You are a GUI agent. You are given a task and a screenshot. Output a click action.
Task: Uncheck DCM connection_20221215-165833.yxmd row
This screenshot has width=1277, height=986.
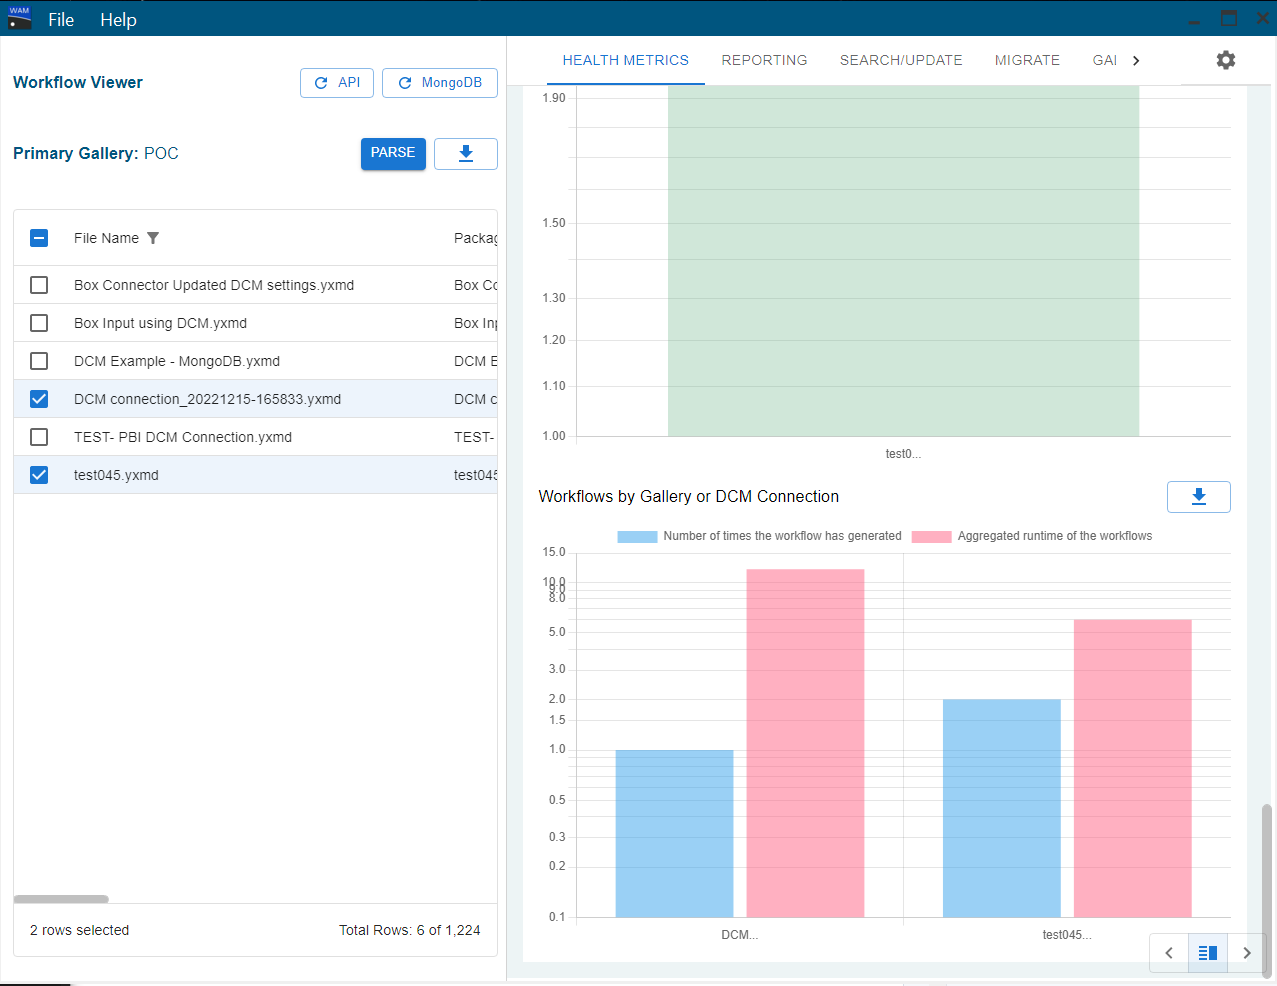tap(39, 399)
